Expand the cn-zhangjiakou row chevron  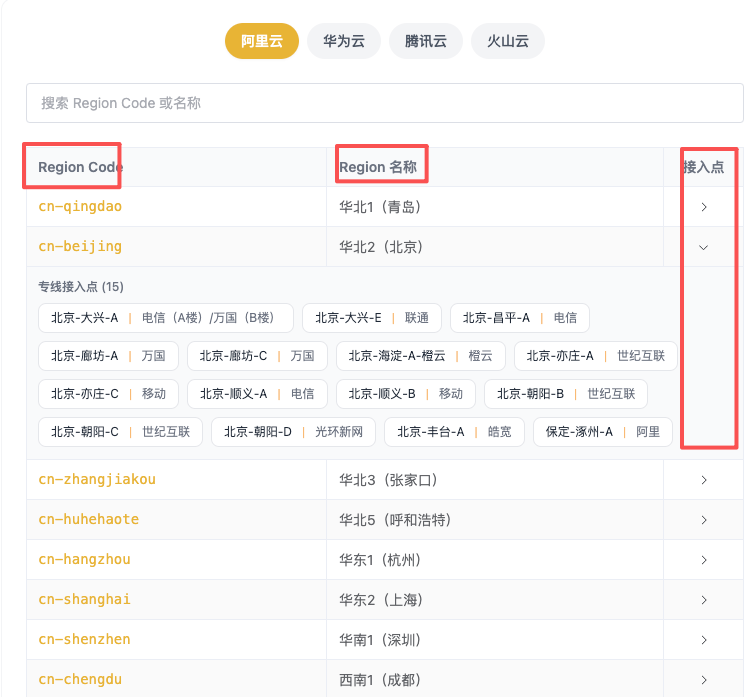tap(704, 480)
